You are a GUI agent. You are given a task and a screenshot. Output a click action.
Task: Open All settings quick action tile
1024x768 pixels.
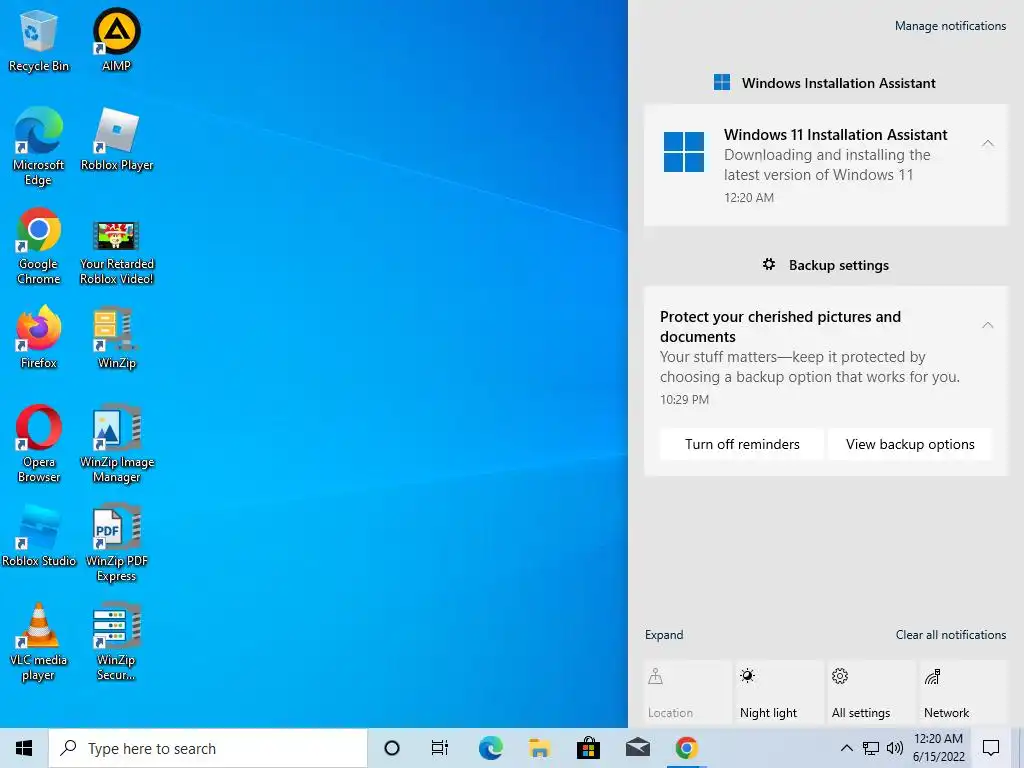[x=871, y=694]
